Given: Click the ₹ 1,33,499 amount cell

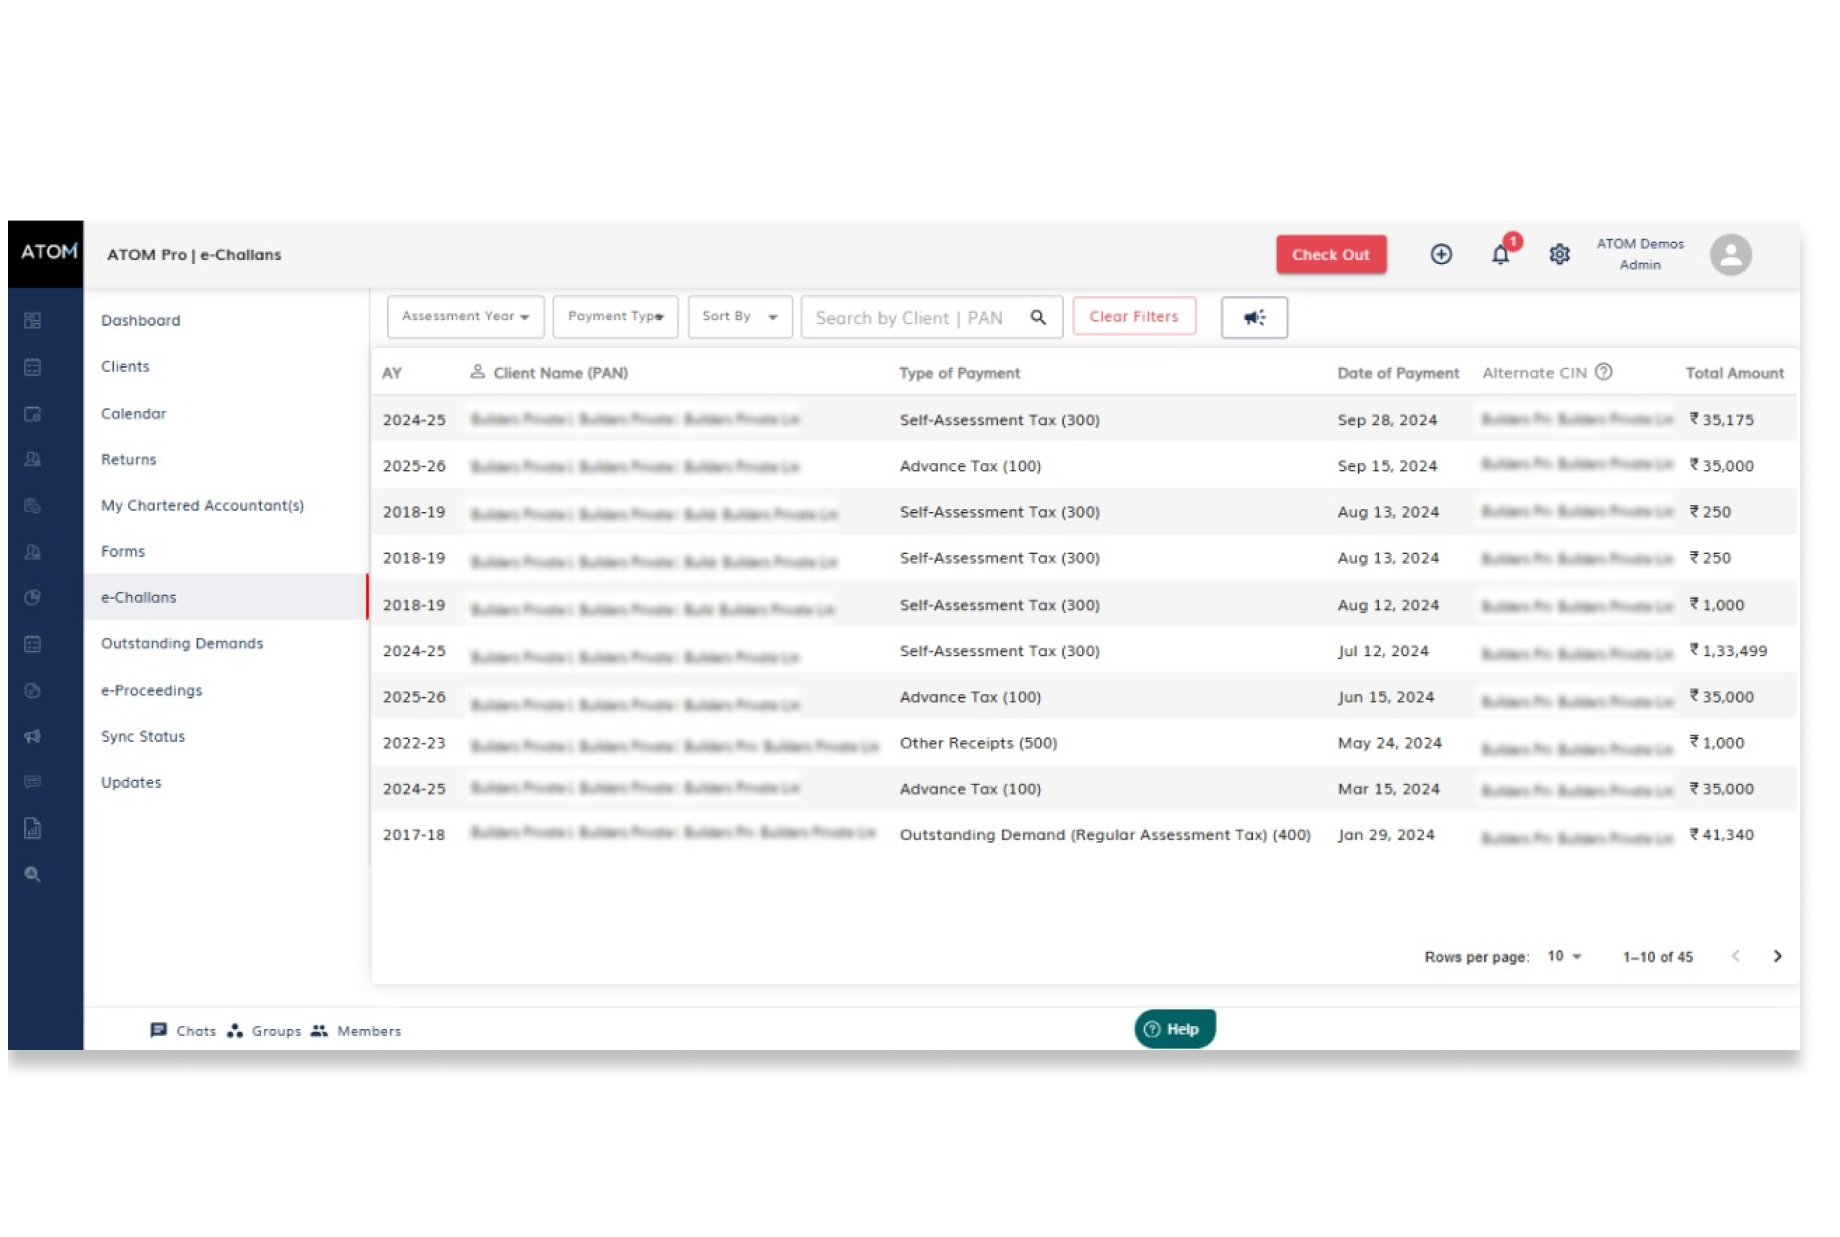Looking at the screenshot, I should (1729, 651).
